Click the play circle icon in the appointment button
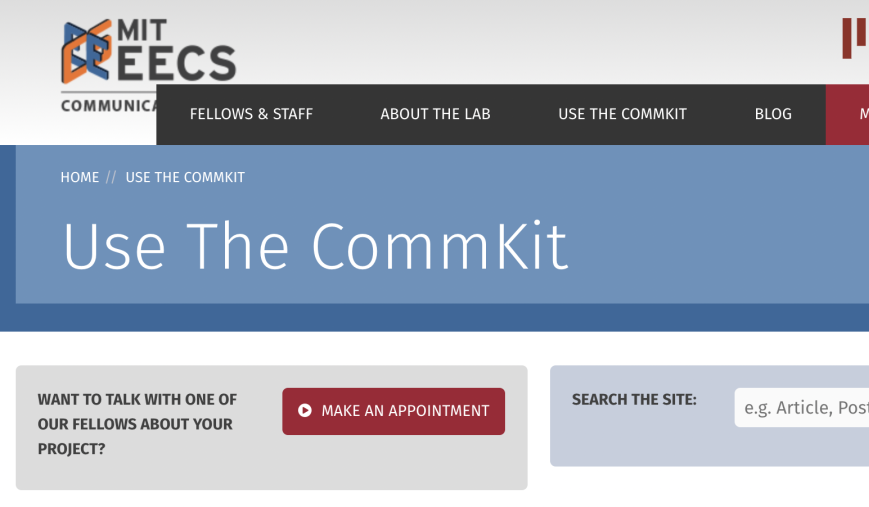The image size is (869, 507). [x=305, y=411]
